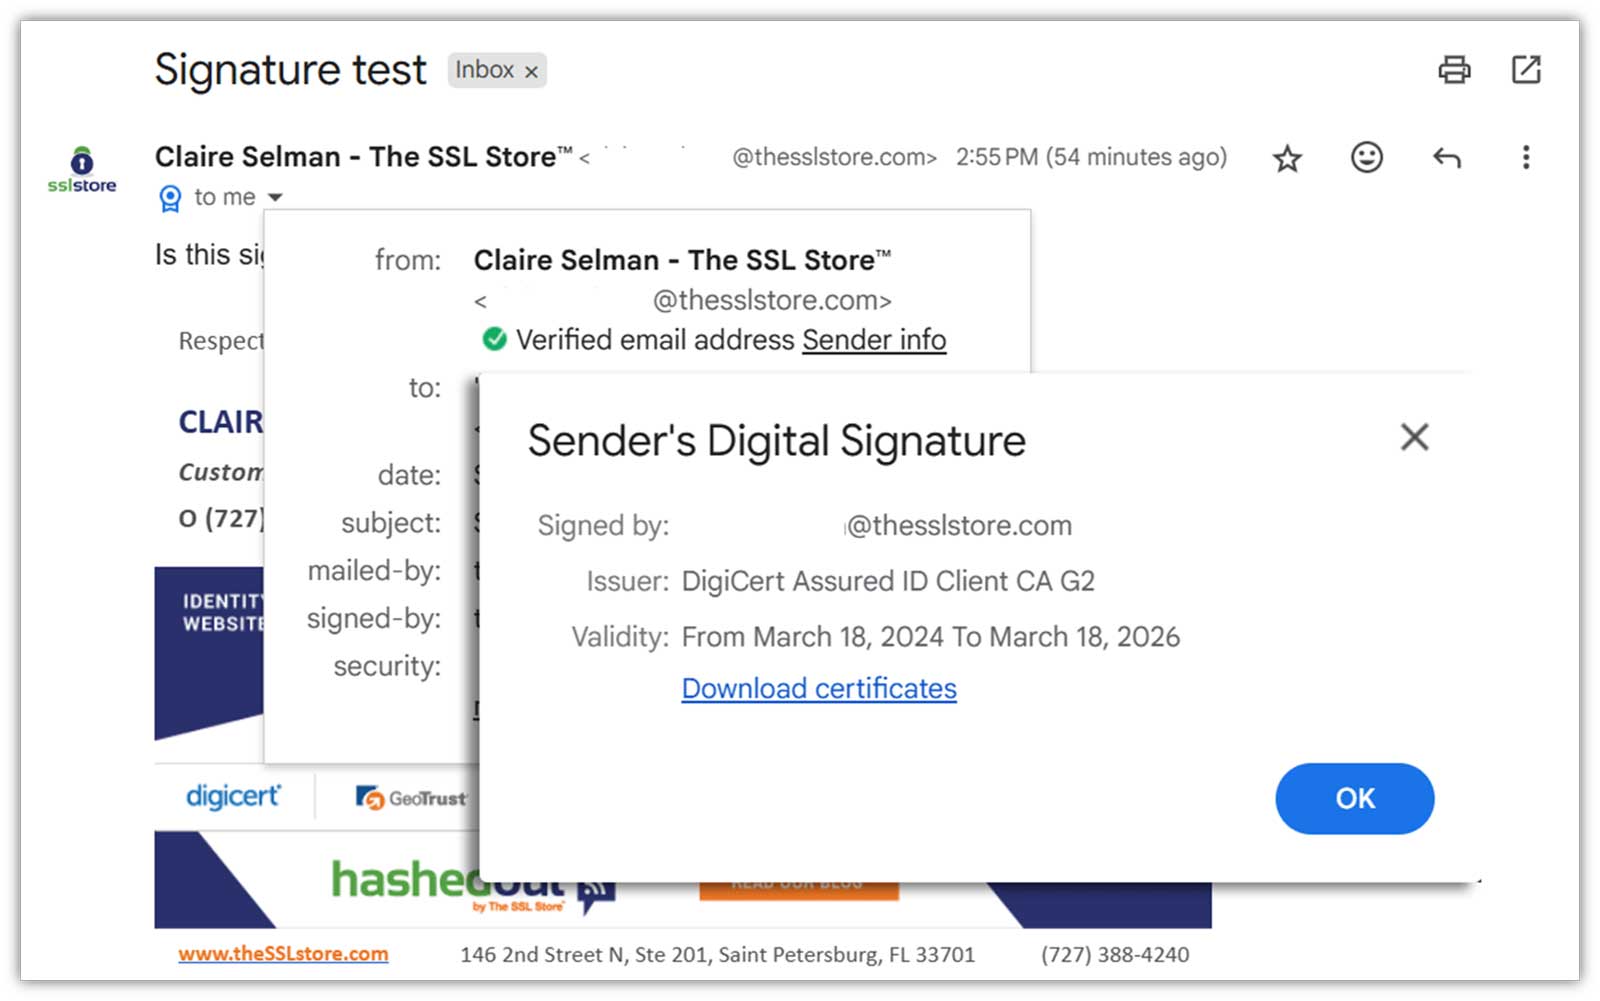Remove the Inbox label from the email

coord(531,70)
